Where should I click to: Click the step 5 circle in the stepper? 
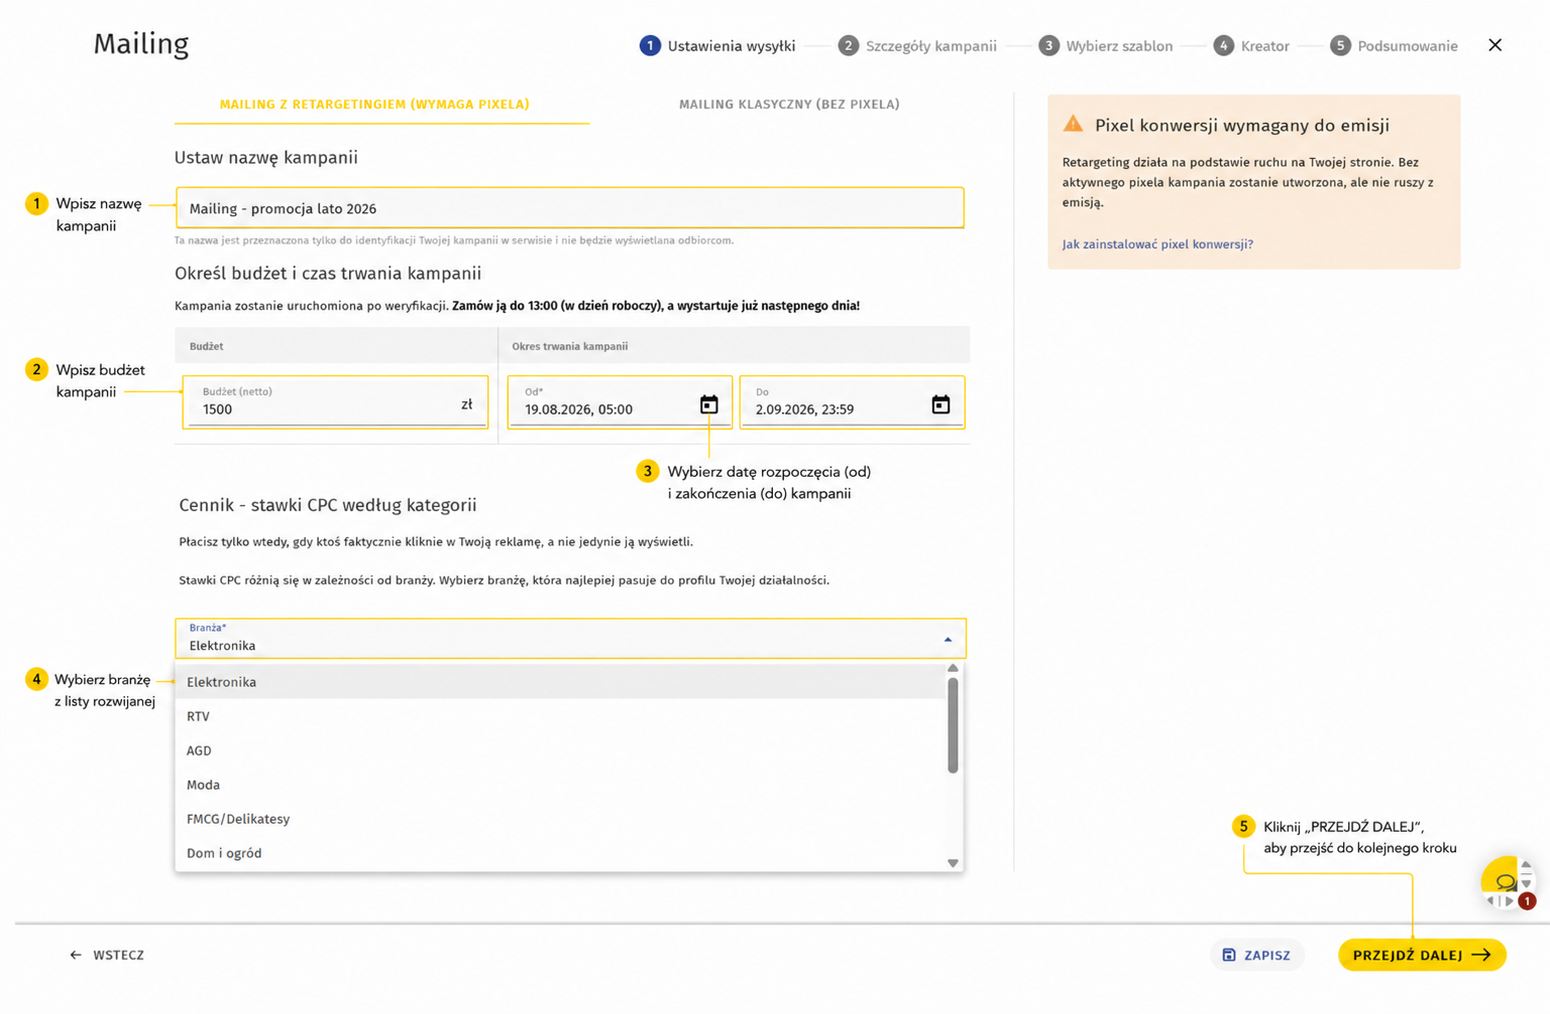[1340, 45]
